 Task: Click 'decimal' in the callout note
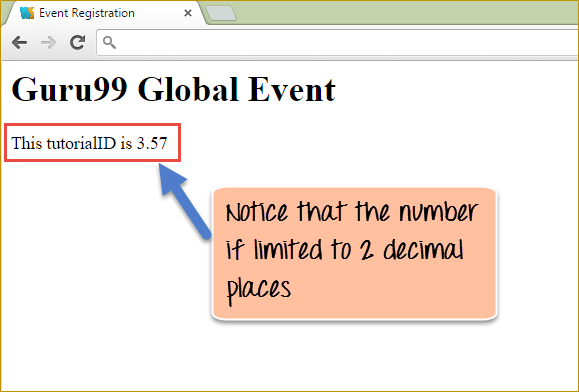coord(423,250)
